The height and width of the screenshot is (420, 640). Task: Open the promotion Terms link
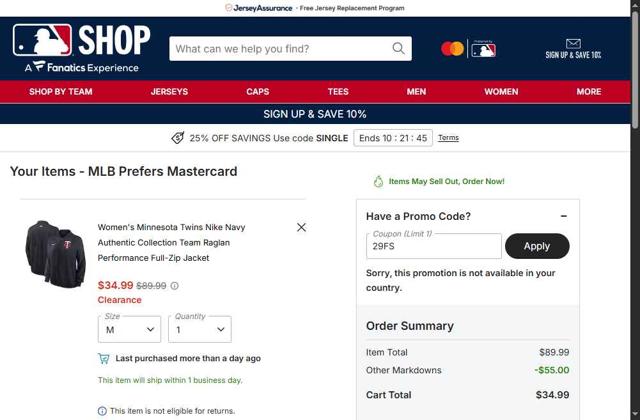click(448, 138)
